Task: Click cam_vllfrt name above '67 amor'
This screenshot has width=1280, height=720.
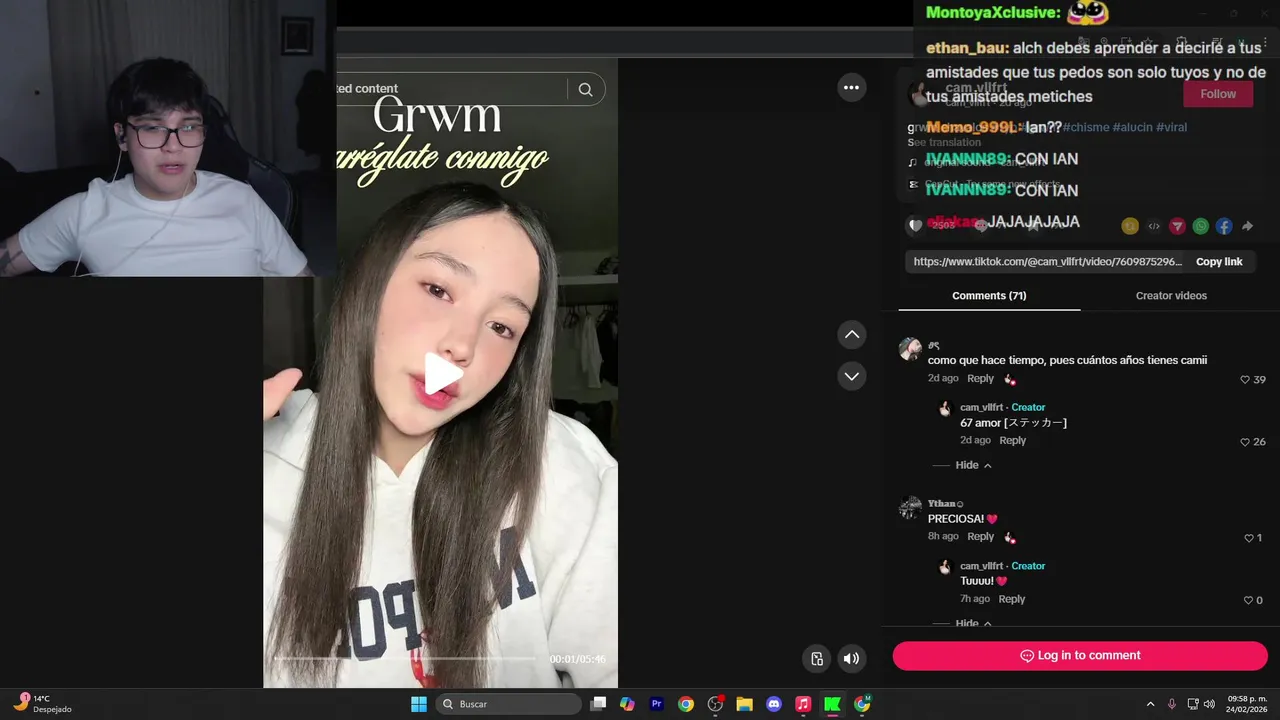Action: tap(981, 408)
